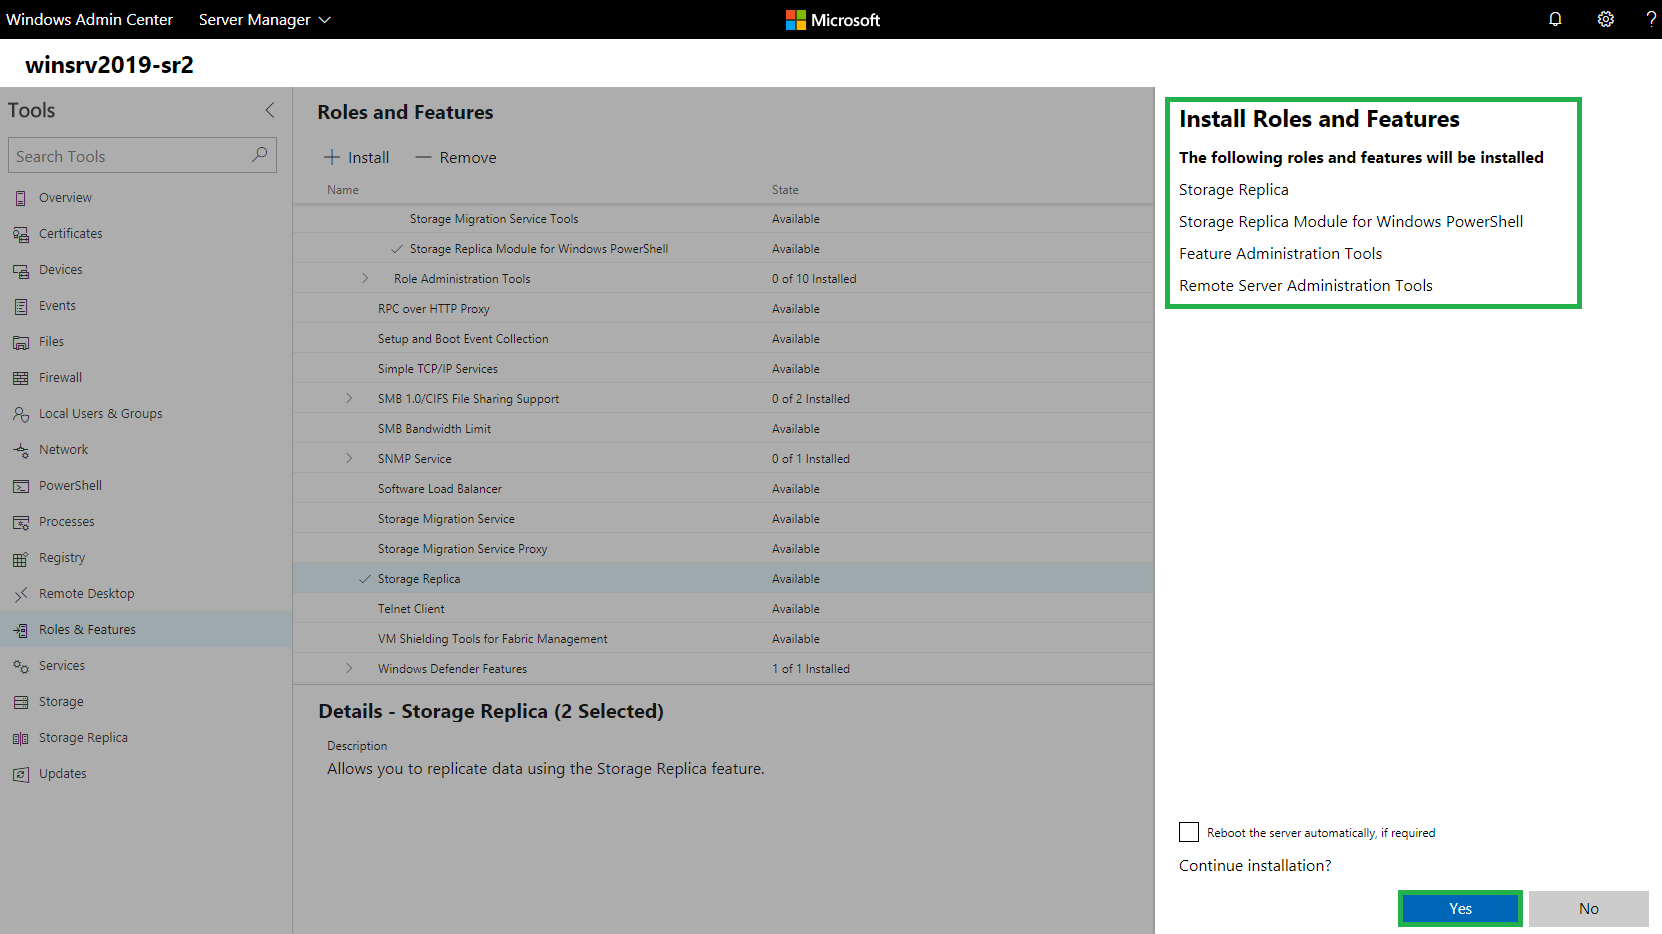
Task: Click the Processes icon in the Tools sidebar
Action: pyautogui.click(x=21, y=522)
